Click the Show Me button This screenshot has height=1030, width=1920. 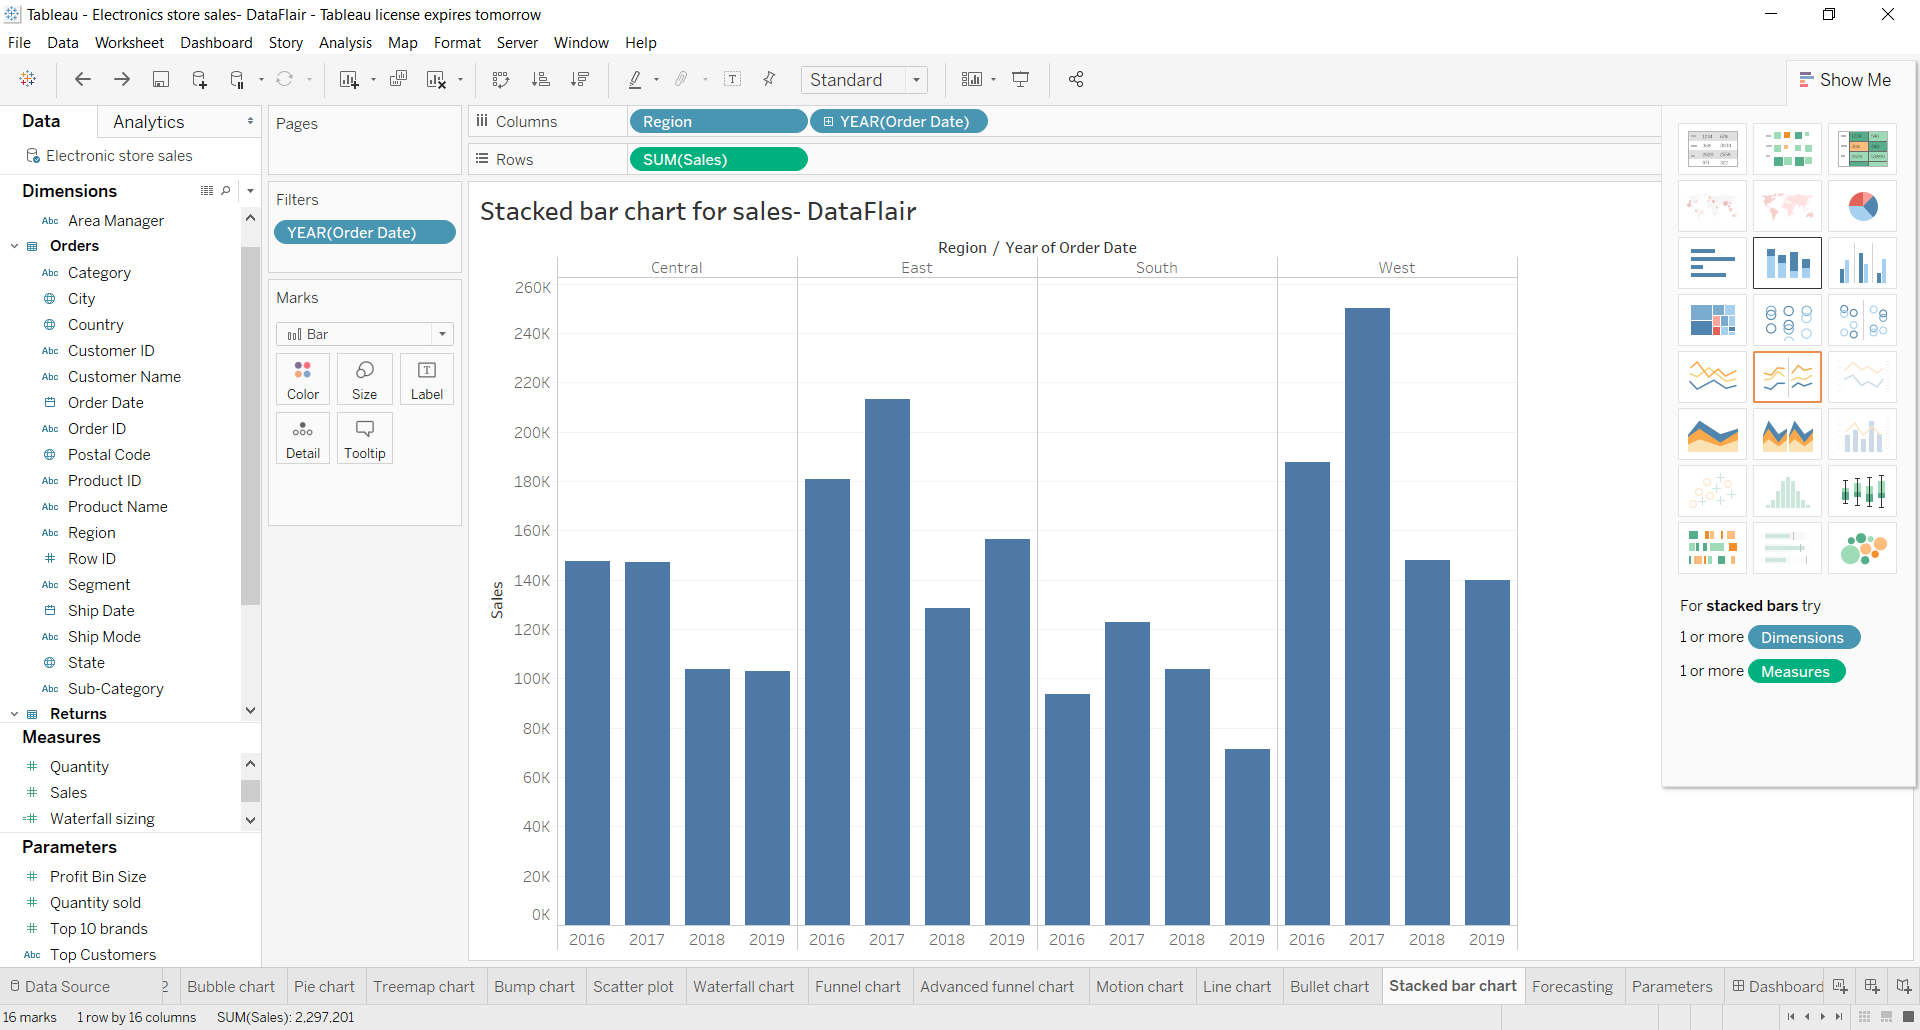[x=1846, y=79]
